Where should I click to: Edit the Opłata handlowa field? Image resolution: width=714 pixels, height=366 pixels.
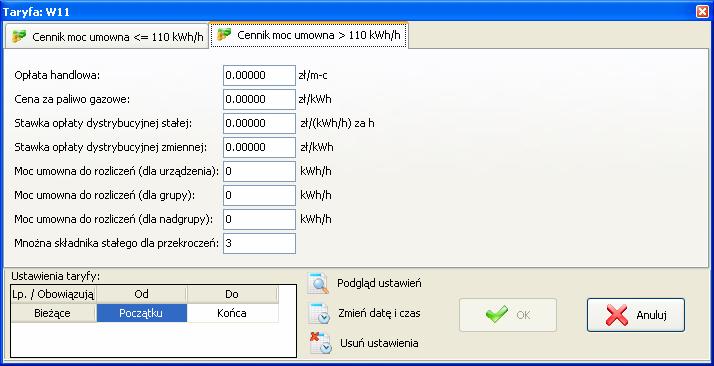pyautogui.click(x=259, y=75)
